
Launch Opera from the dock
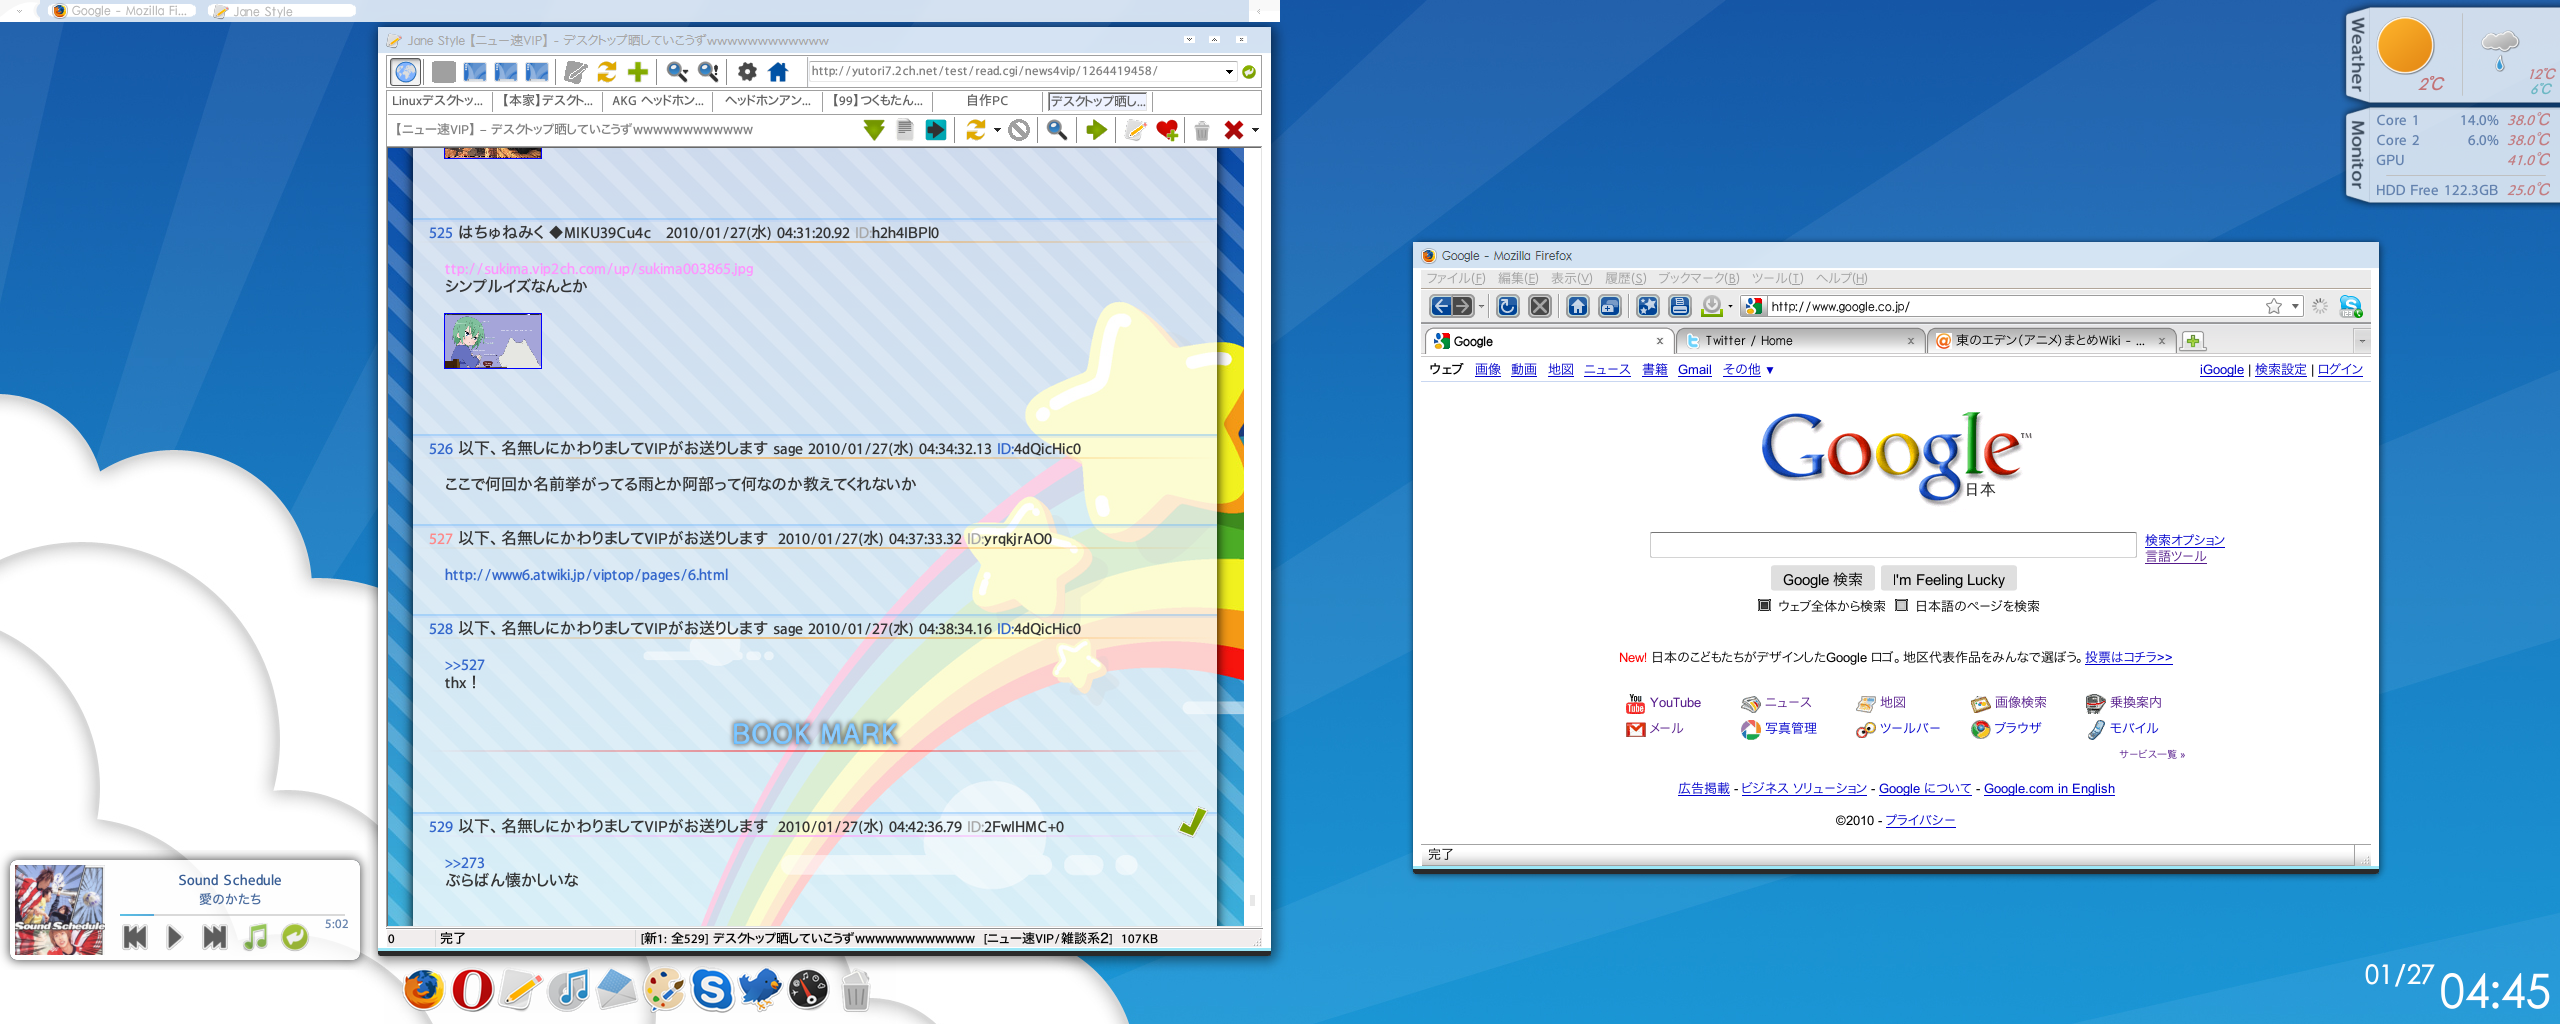472,990
